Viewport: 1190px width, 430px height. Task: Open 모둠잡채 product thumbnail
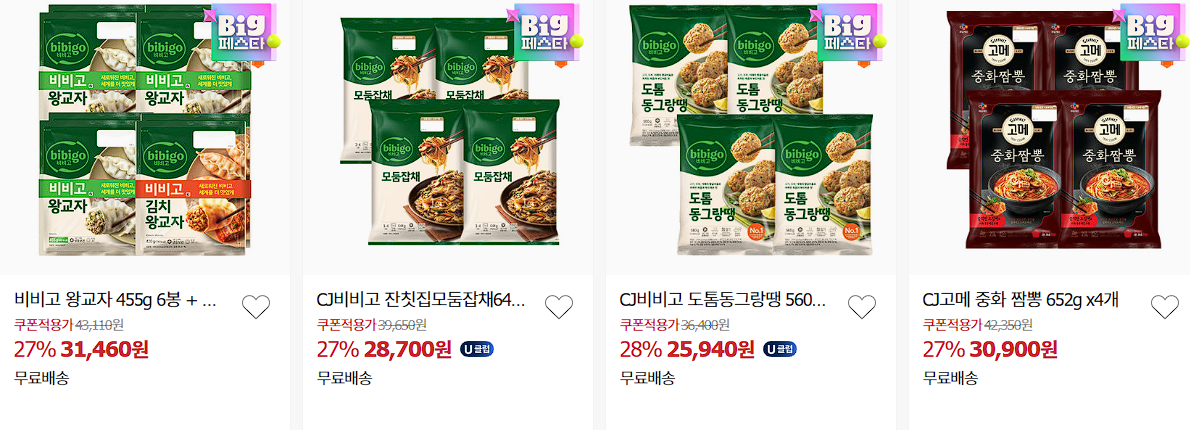coord(449,130)
